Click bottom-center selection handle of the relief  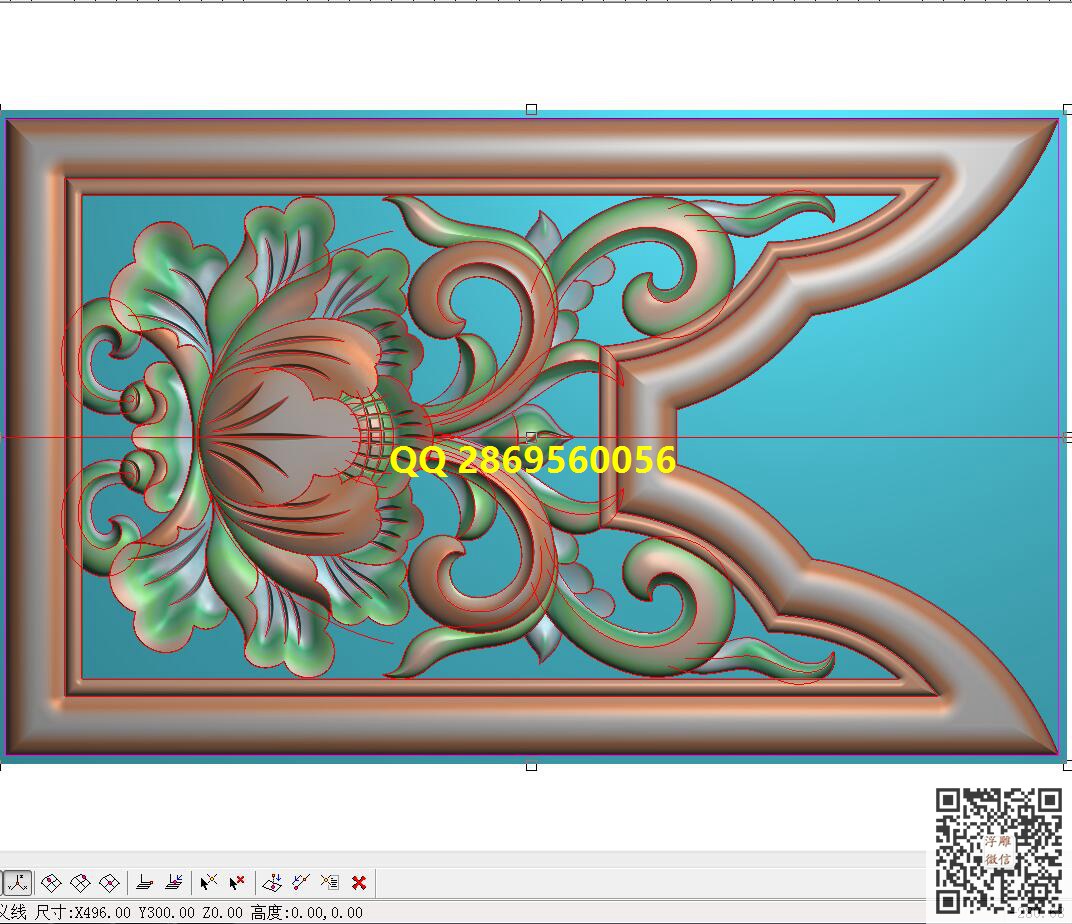pyautogui.click(x=531, y=766)
